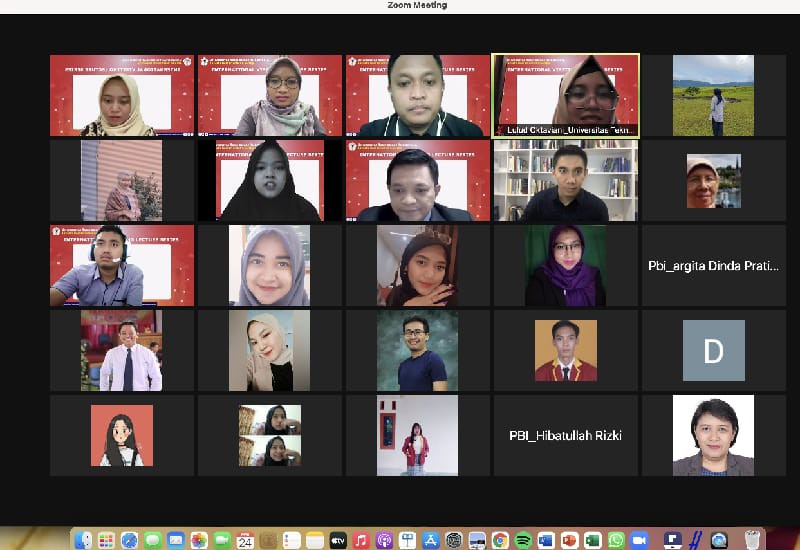The image size is (800, 550).
Task: Open the Trash in the dock
Action: coord(753,540)
